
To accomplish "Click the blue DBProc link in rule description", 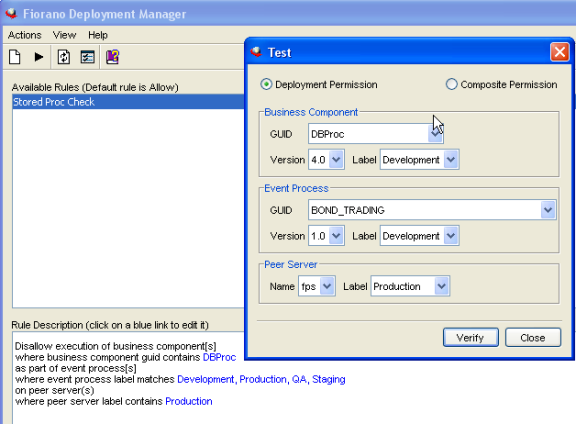I will (x=219, y=357).
